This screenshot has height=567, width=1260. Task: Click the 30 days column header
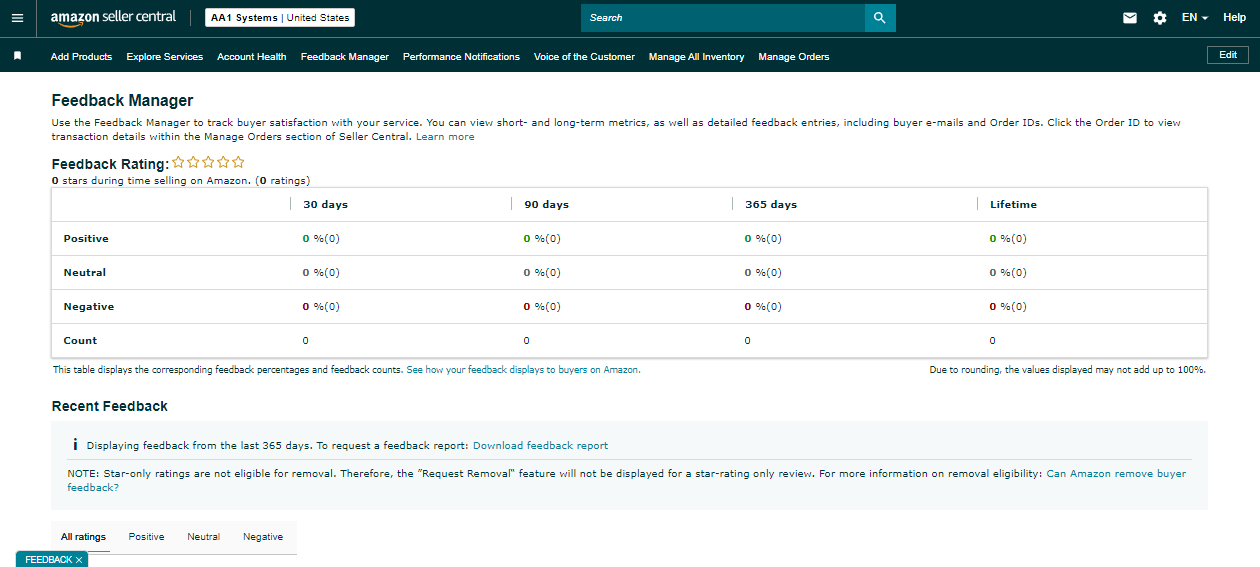point(325,204)
